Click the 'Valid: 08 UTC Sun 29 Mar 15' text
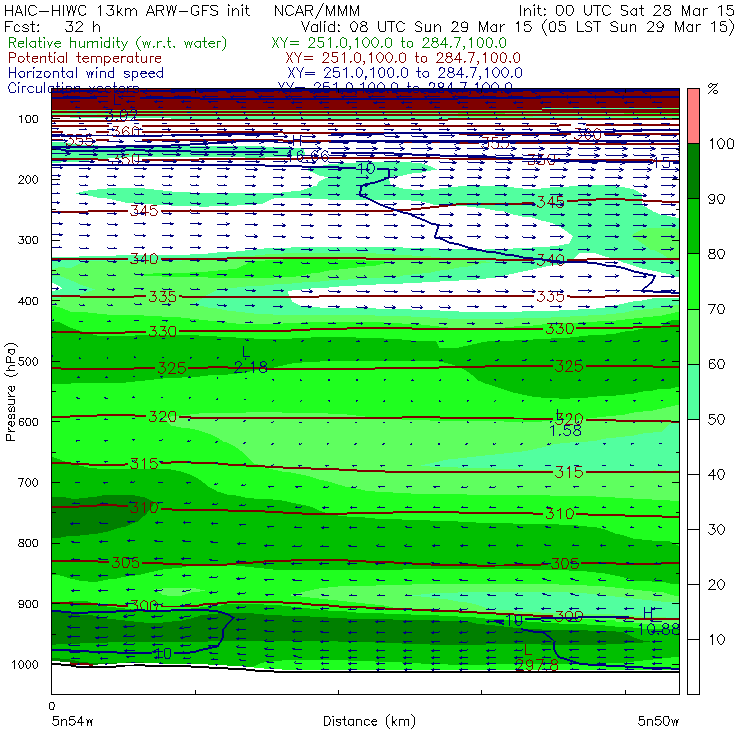This screenshot has height=740, width=740. click(417, 27)
